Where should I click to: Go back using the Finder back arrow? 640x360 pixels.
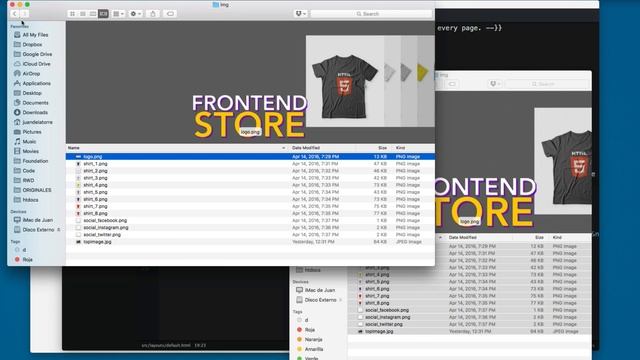(x=15, y=14)
